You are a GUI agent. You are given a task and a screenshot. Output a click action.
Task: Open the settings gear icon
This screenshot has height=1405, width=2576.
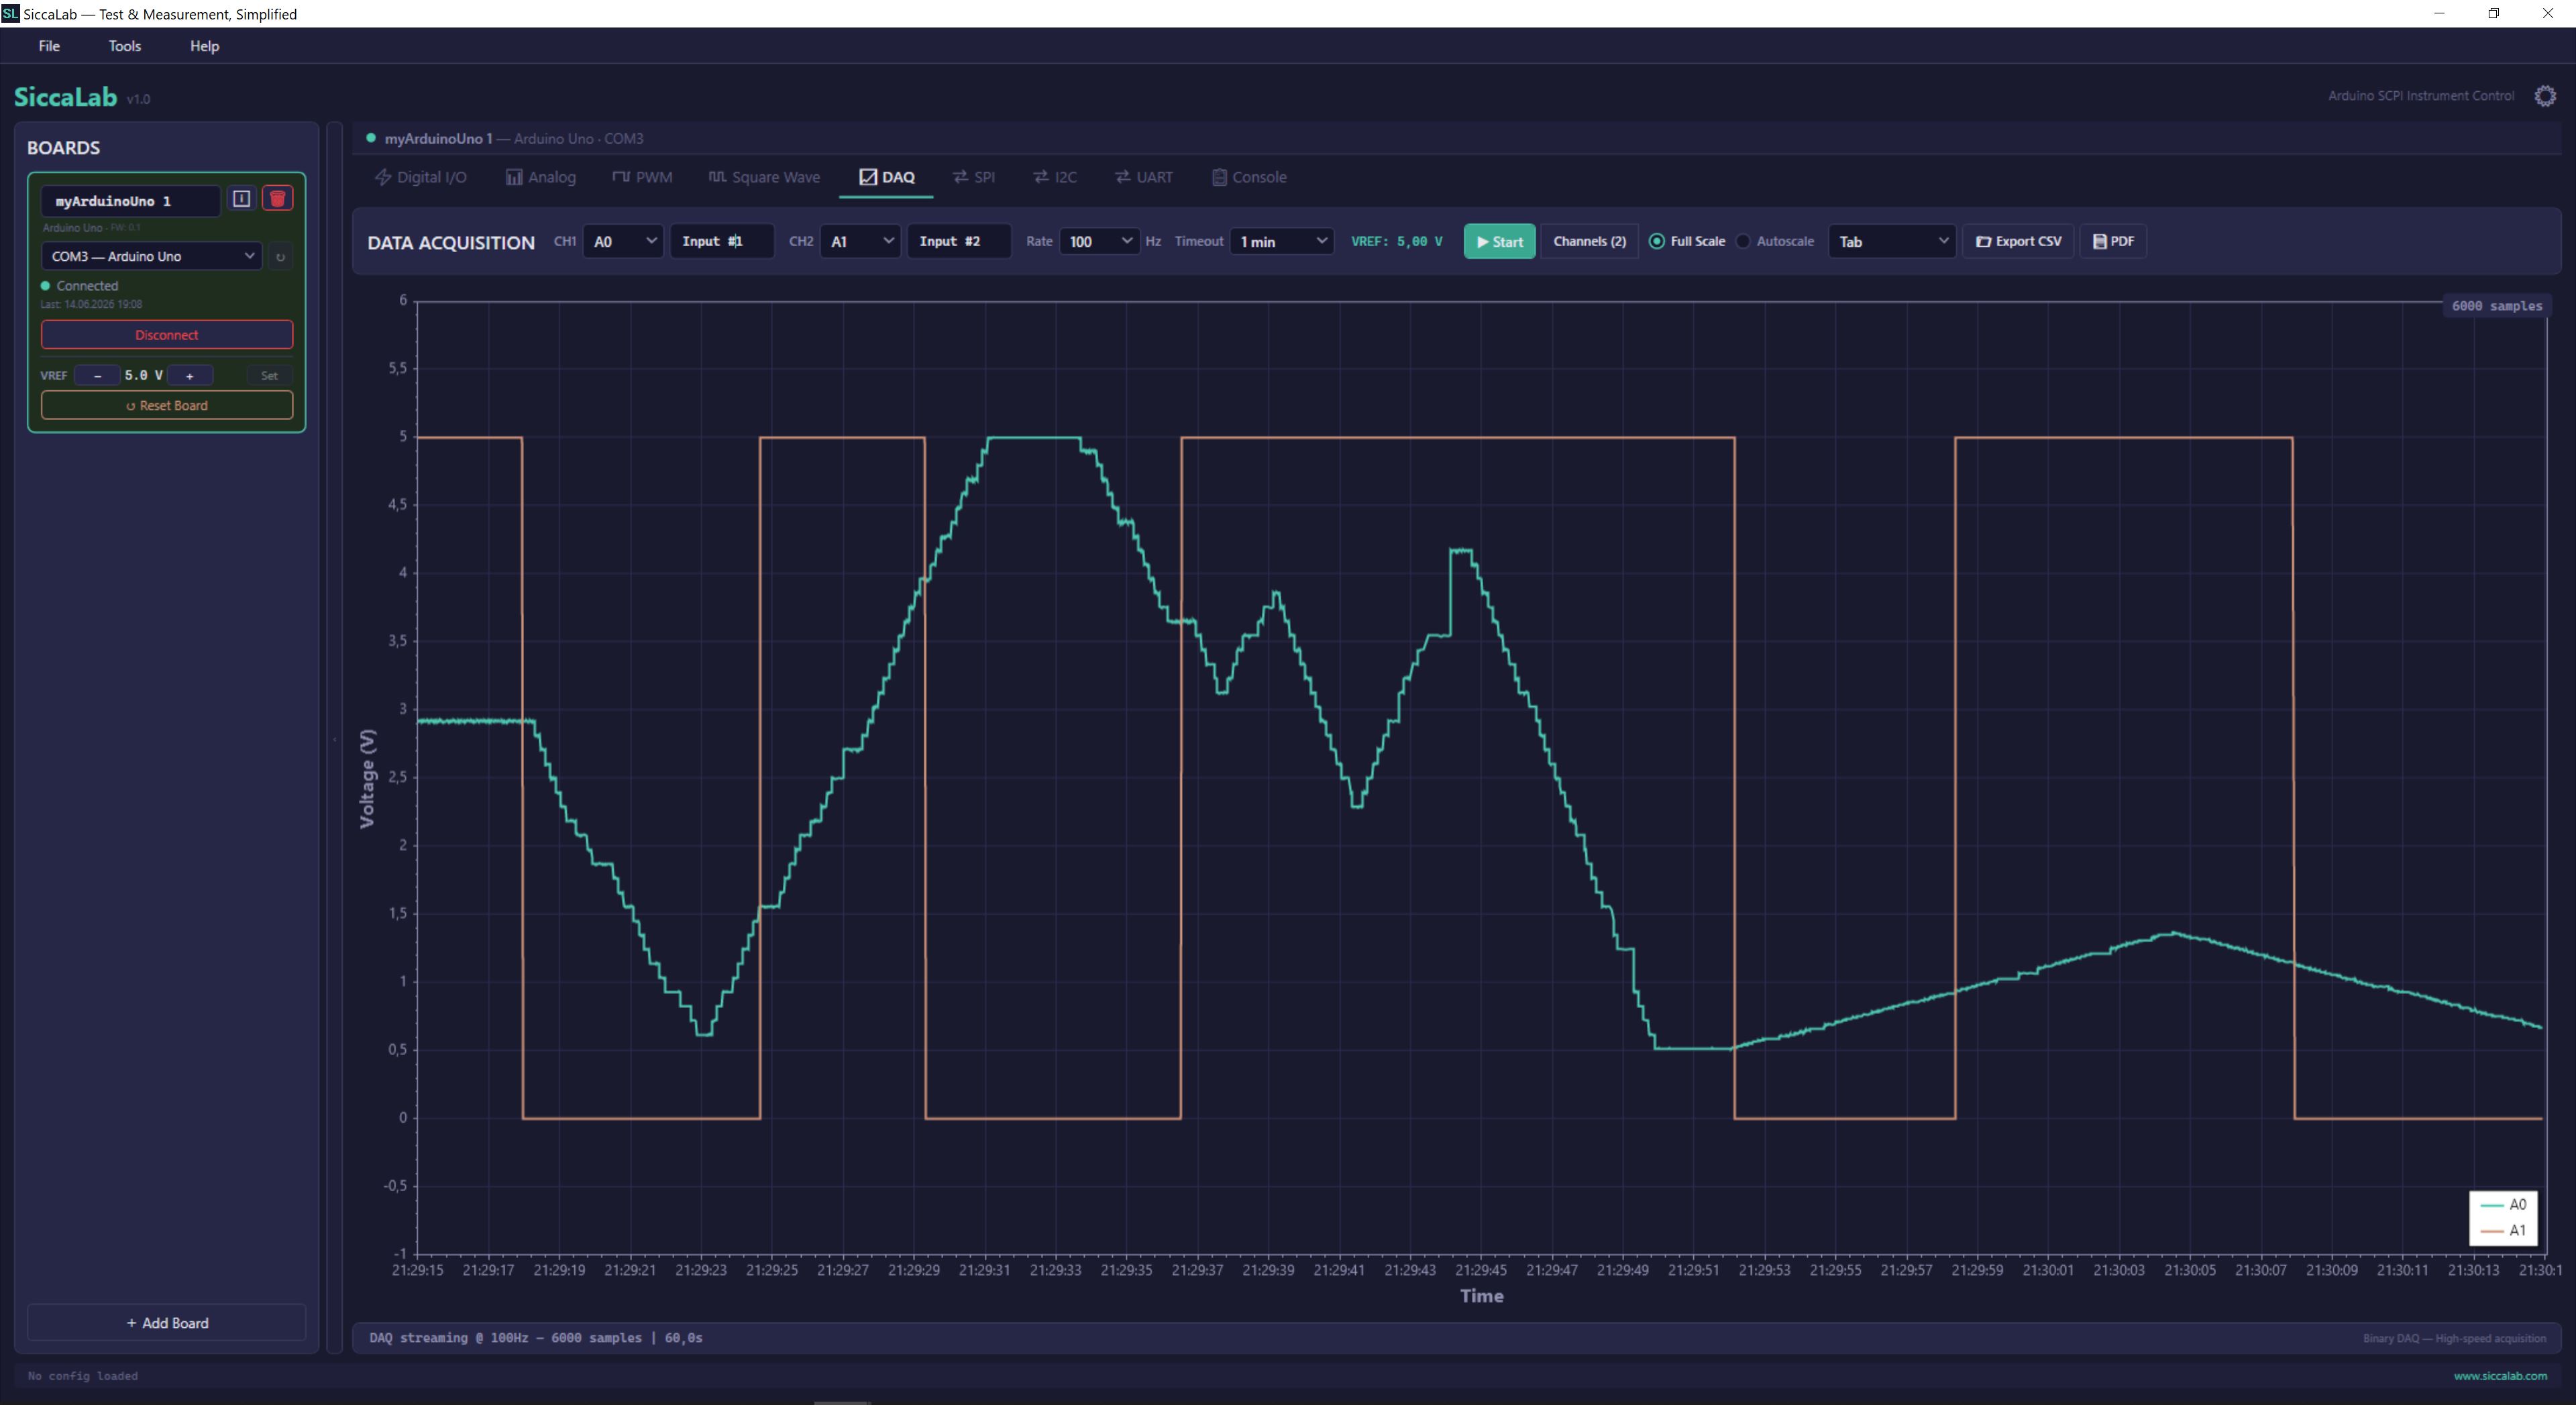(2545, 96)
